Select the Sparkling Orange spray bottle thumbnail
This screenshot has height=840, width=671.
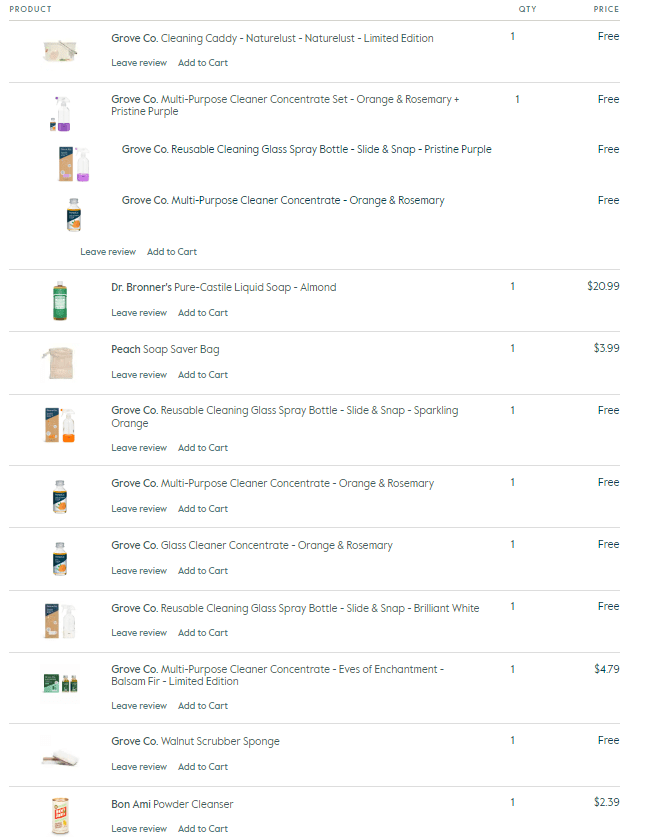(60, 424)
